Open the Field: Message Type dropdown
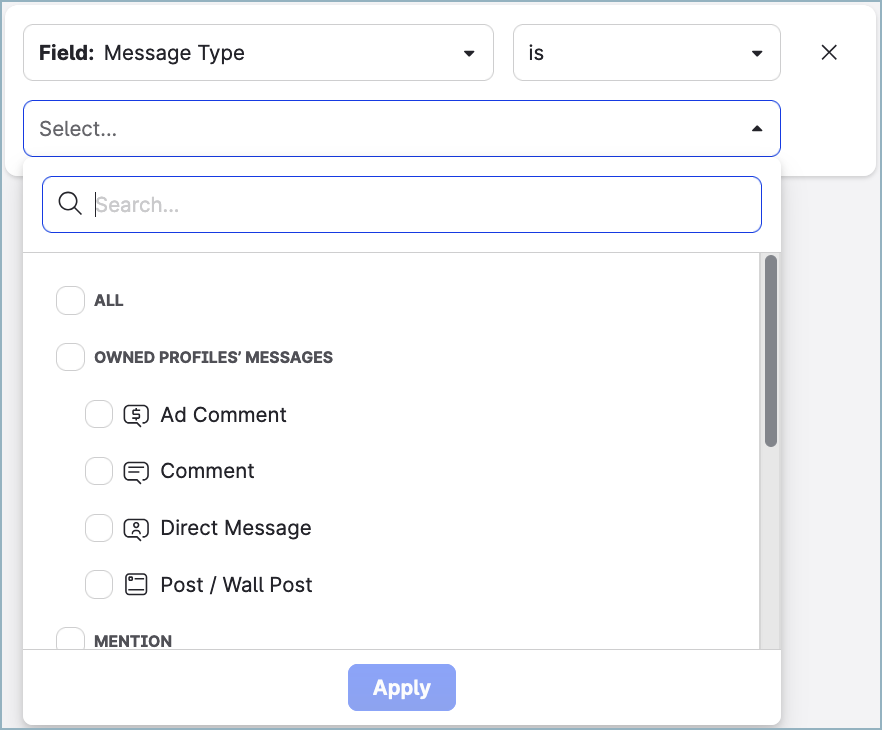This screenshot has width=882, height=730. pos(258,53)
